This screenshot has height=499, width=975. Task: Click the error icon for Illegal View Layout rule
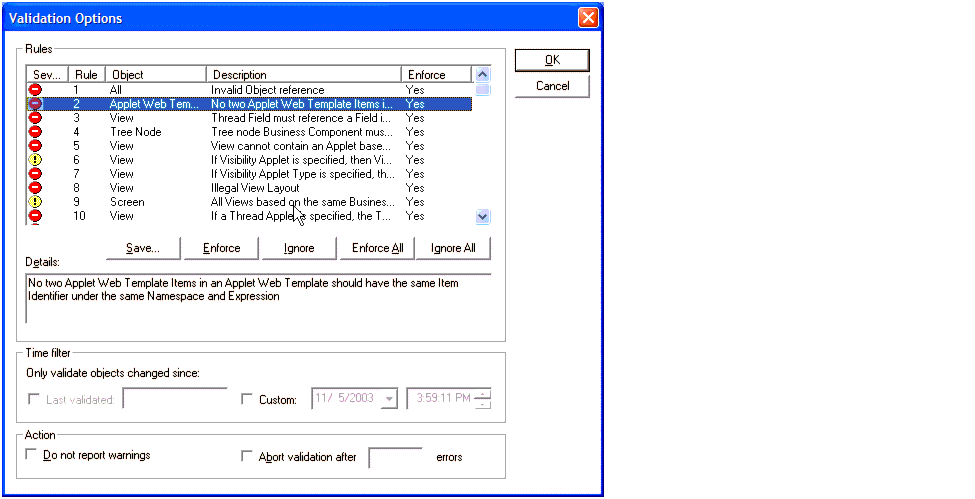[35, 188]
